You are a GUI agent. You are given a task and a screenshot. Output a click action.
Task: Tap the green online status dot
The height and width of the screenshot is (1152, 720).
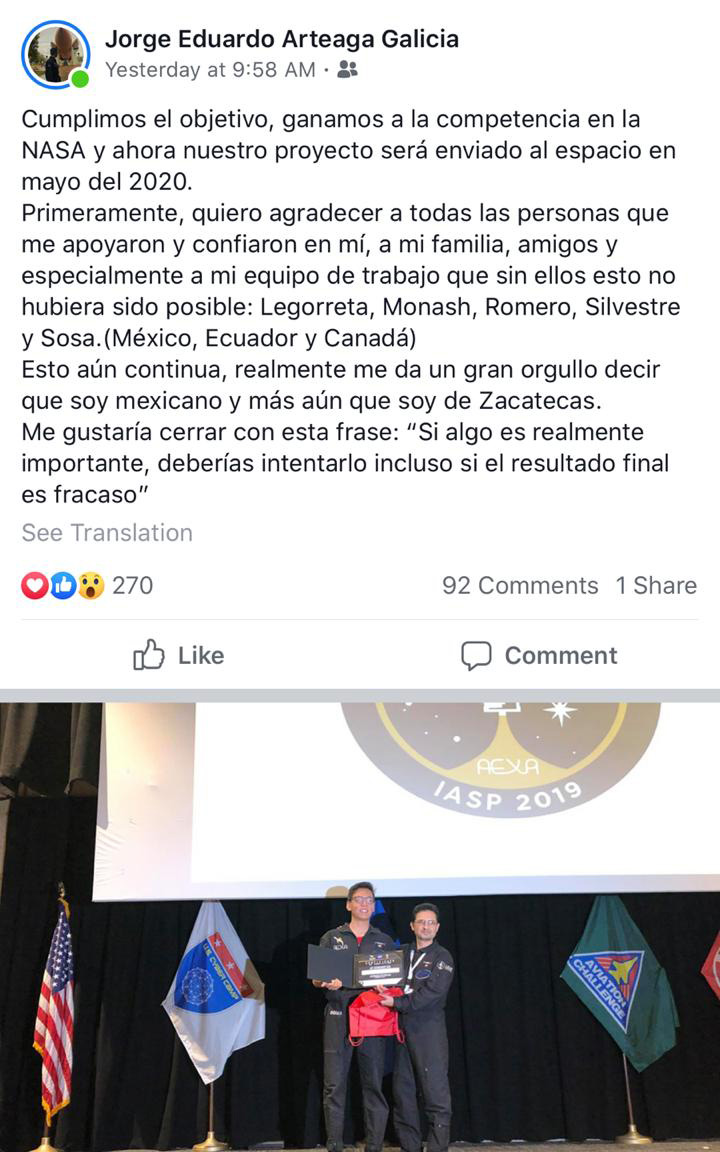tap(80, 78)
